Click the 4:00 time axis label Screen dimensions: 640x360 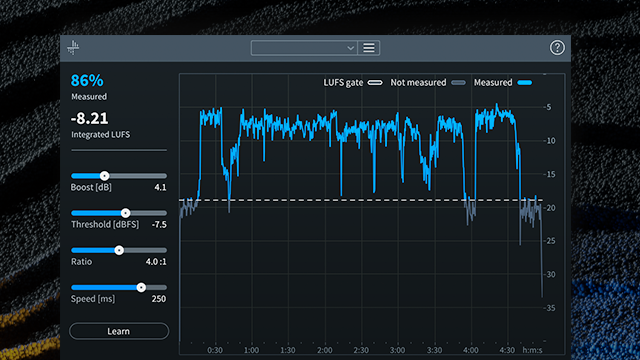coord(471,350)
